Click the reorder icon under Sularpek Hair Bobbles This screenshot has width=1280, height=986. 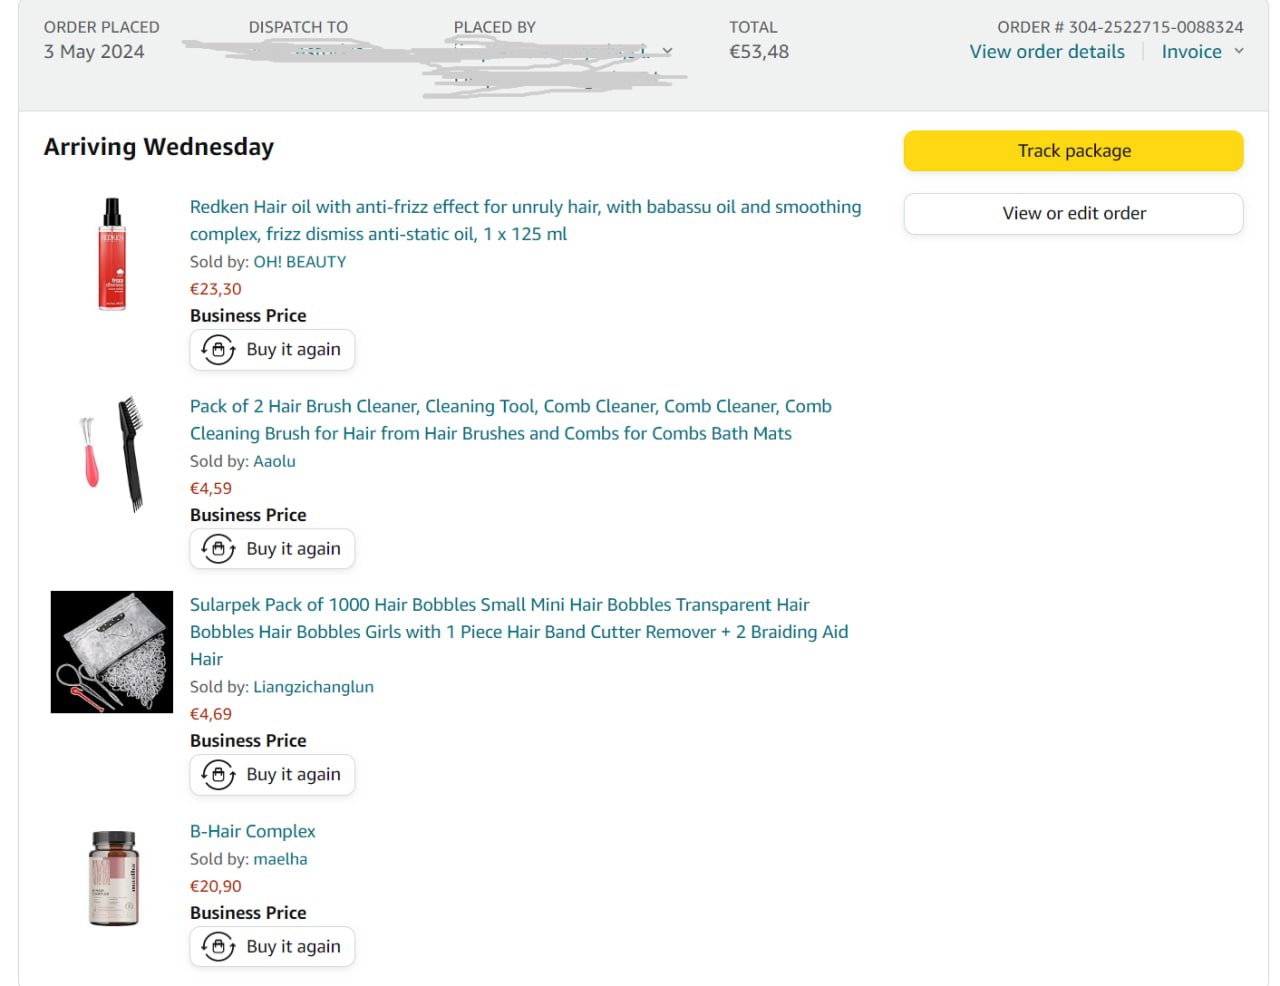click(218, 775)
